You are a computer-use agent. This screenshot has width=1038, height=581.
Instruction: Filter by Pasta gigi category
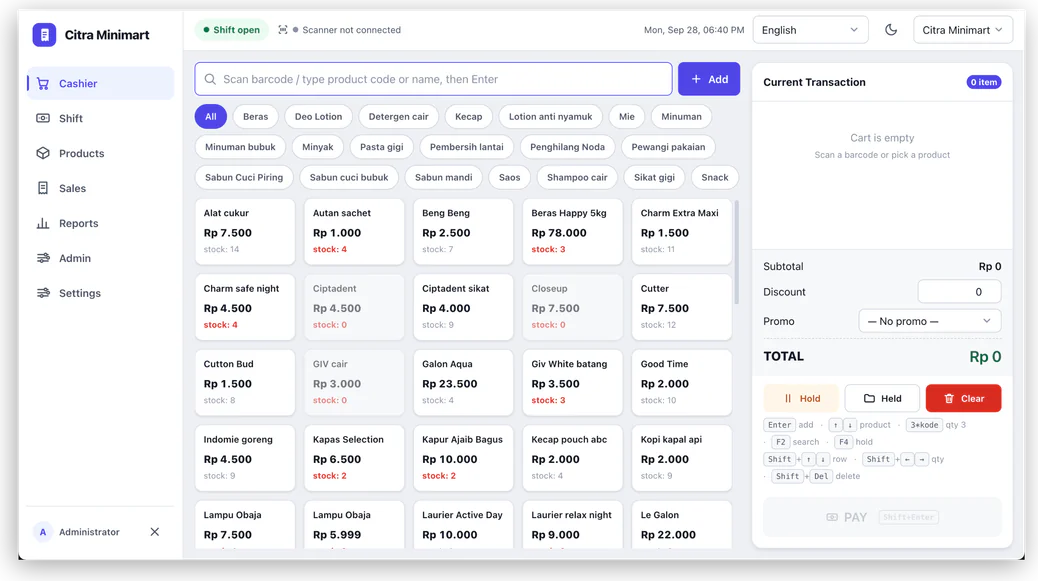pyautogui.click(x=381, y=147)
